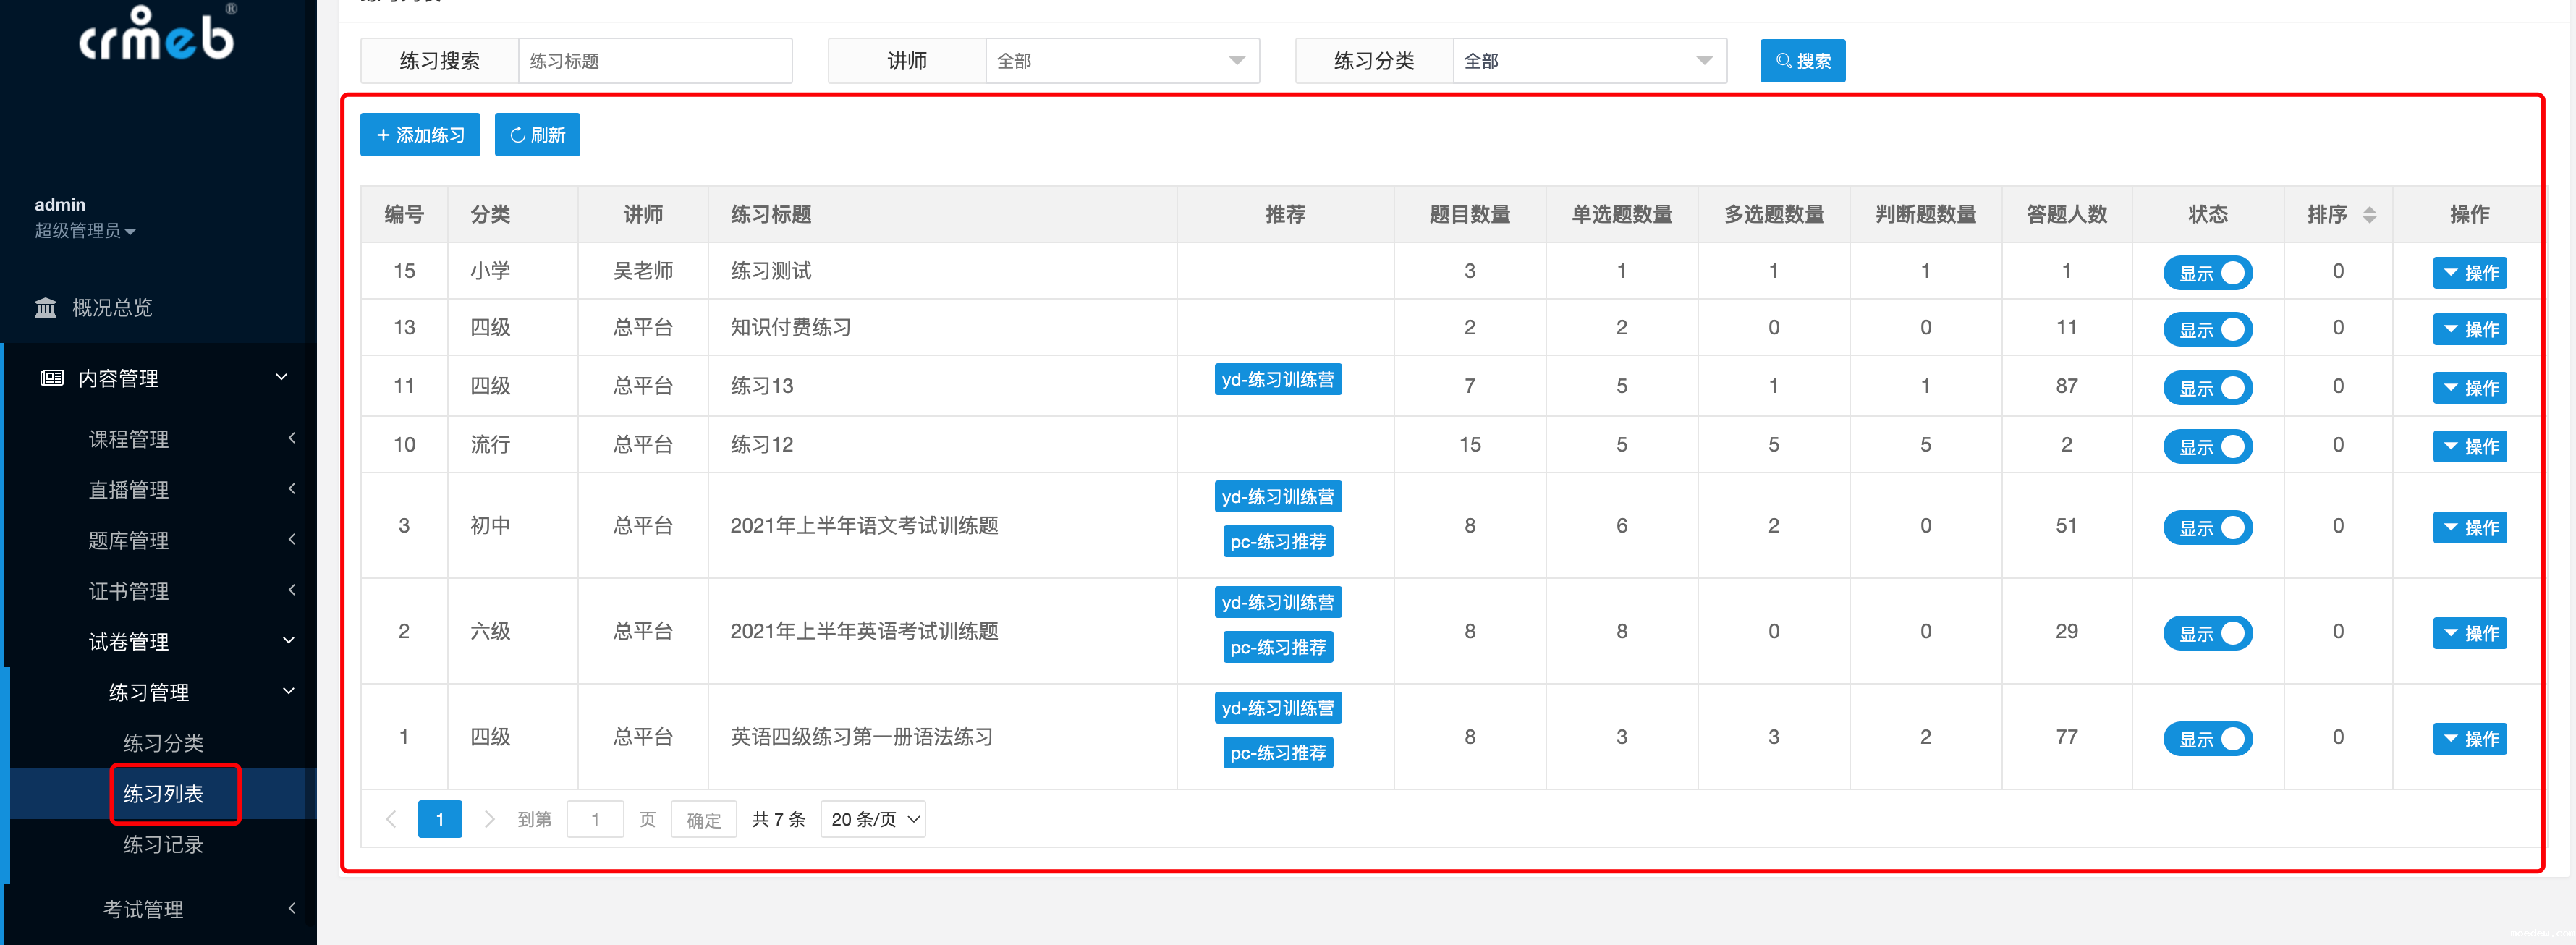Click 添加练习 plus button
The height and width of the screenshot is (945, 2576).
pyautogui.click(x=420, y=135)
